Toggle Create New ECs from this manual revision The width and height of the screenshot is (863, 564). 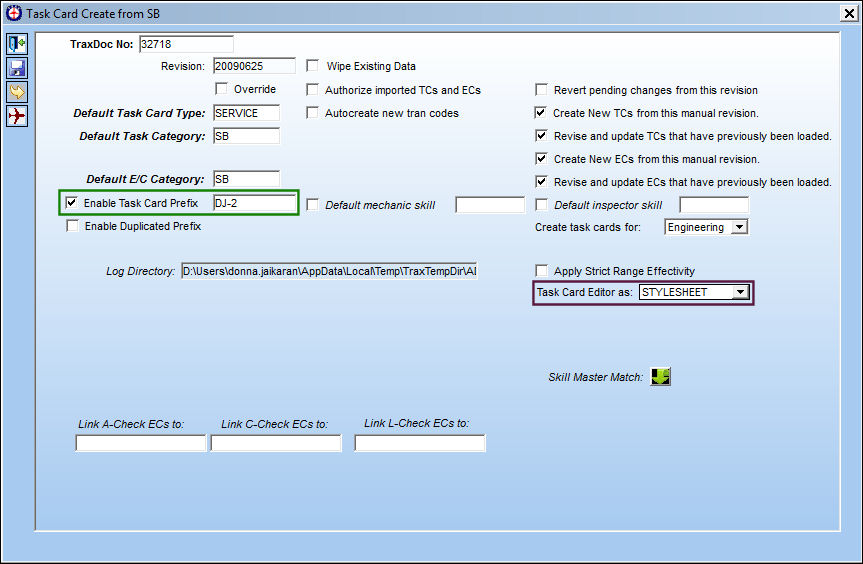click(542, 159)
